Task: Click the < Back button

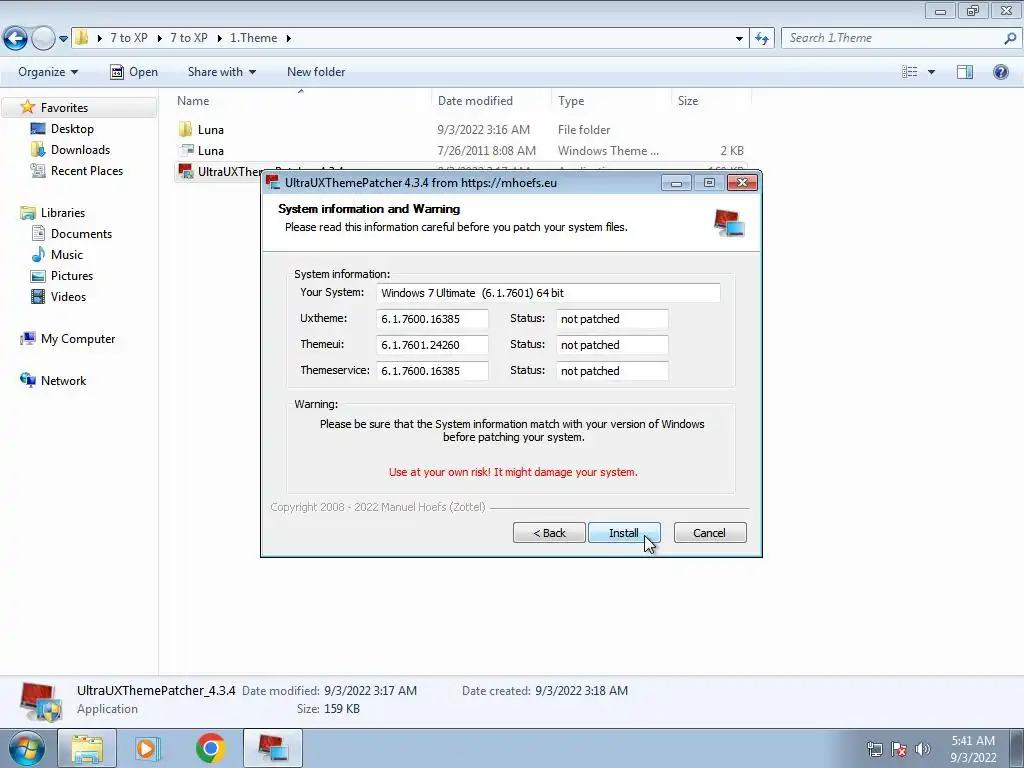Action: pyautogui.click(x=549, y=533)
